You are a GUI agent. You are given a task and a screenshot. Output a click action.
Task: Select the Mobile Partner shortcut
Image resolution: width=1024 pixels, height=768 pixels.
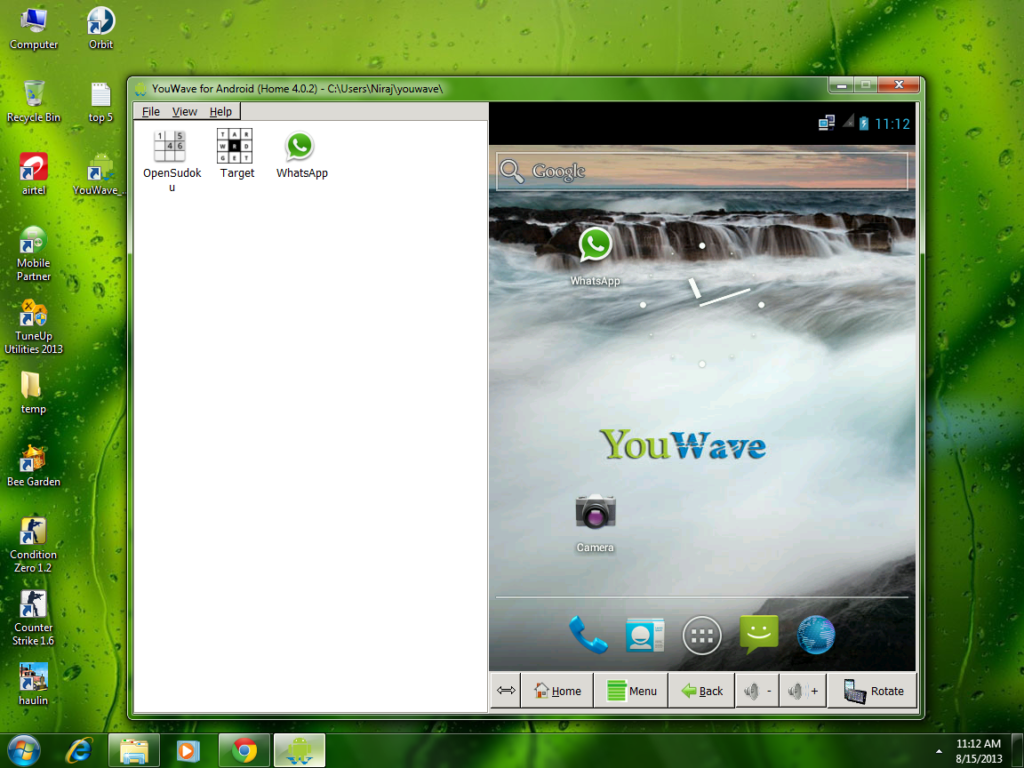pos(33,253)
